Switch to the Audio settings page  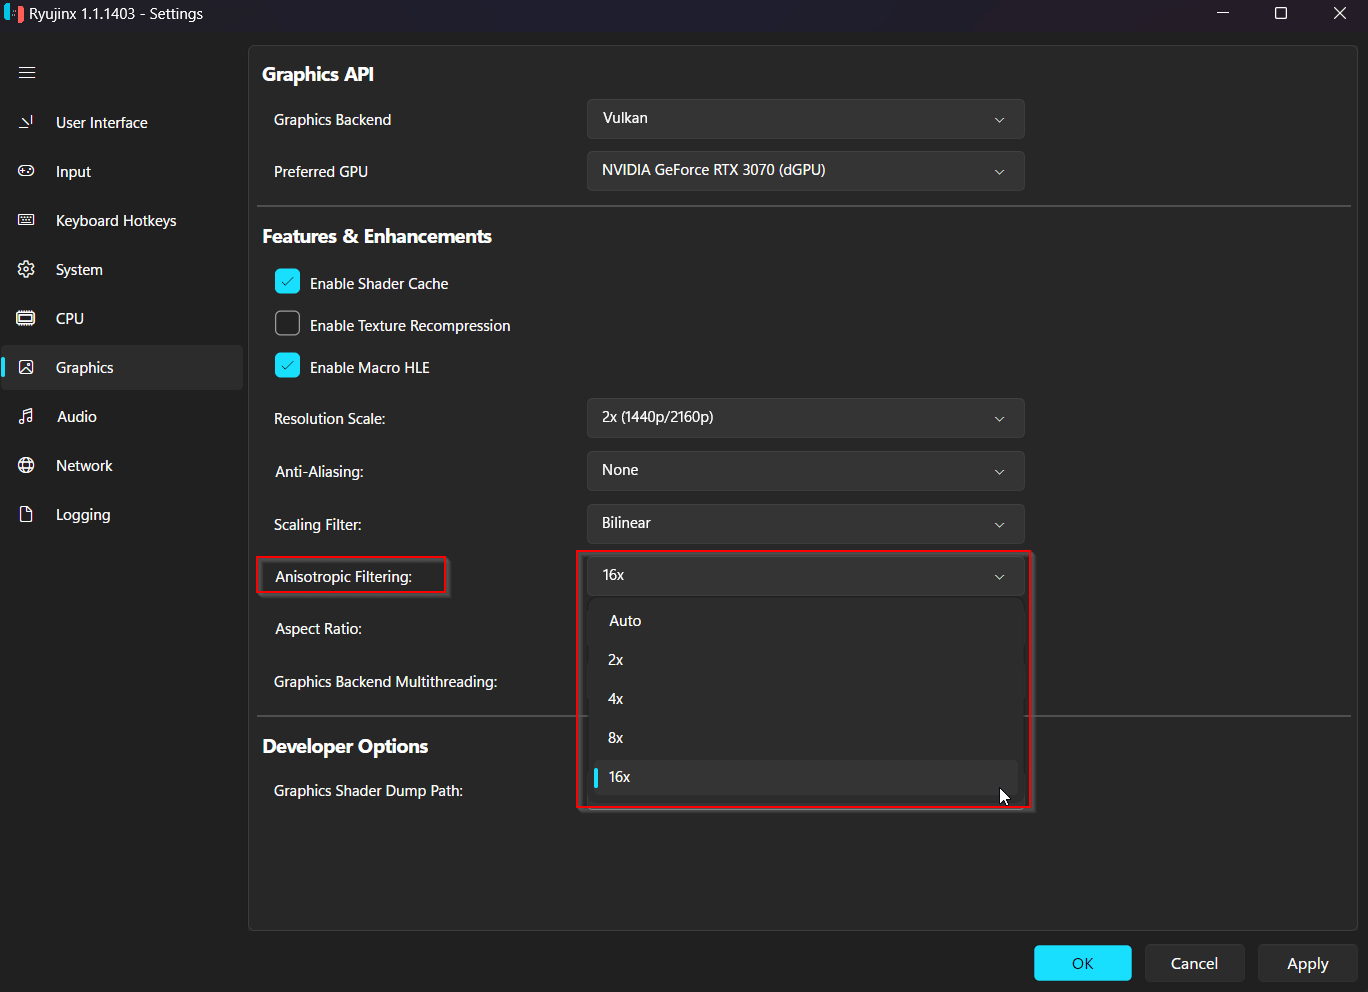122,416
